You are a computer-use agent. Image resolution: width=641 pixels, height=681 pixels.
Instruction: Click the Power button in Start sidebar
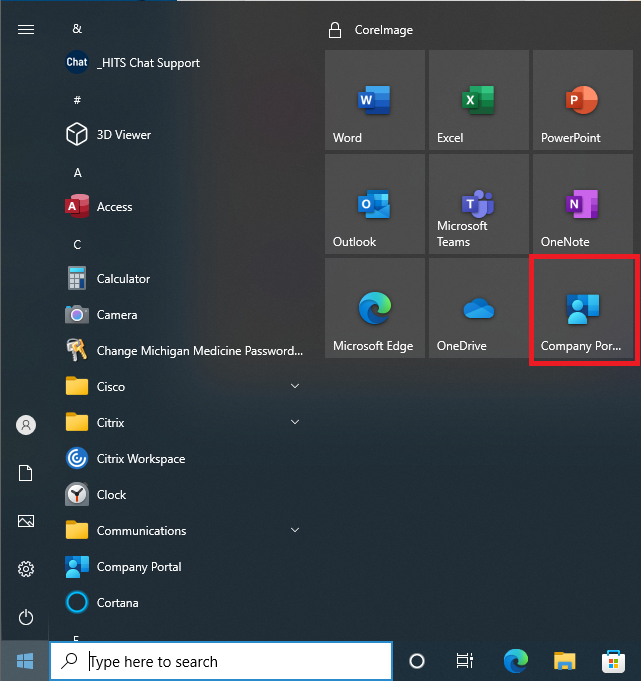[26, 617]
